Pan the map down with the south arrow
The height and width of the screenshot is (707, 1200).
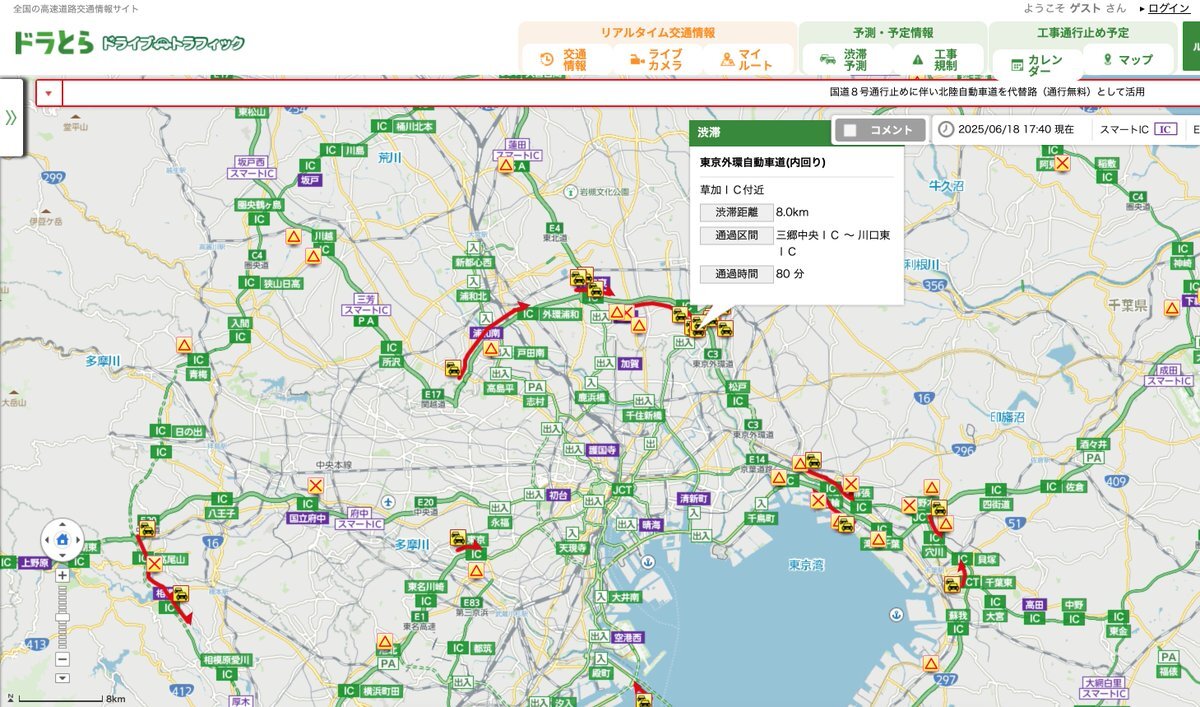62,556
